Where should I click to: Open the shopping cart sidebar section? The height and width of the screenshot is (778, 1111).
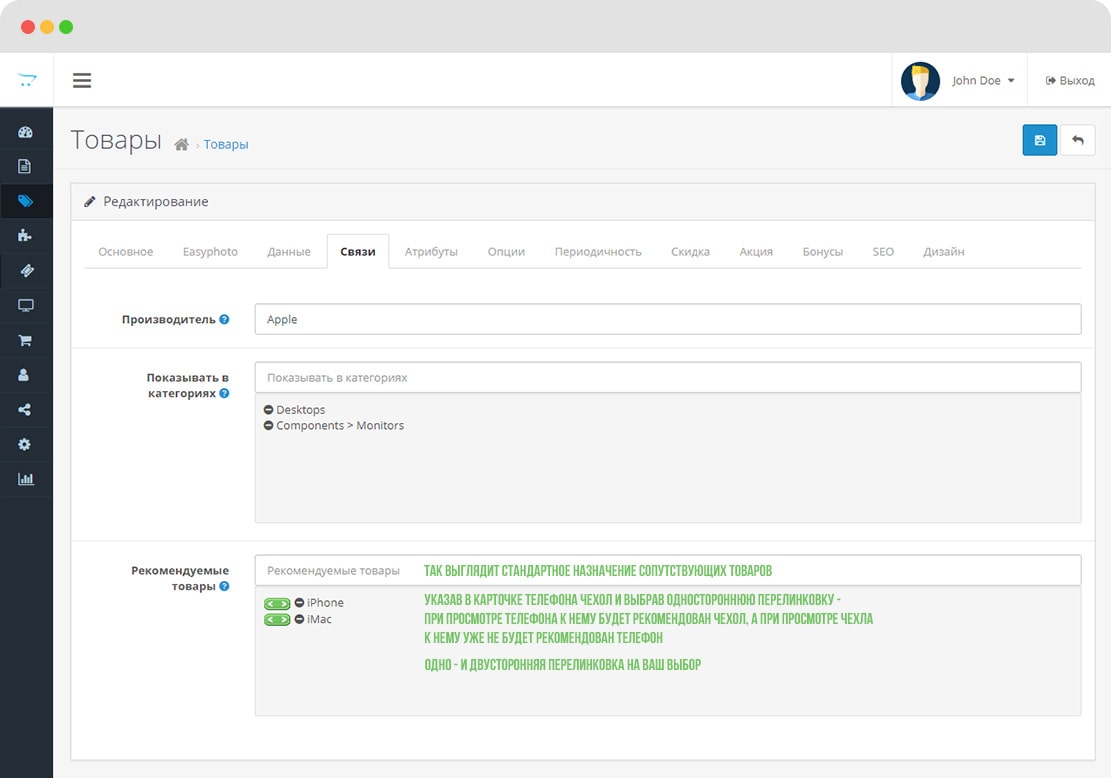(26, 340)
